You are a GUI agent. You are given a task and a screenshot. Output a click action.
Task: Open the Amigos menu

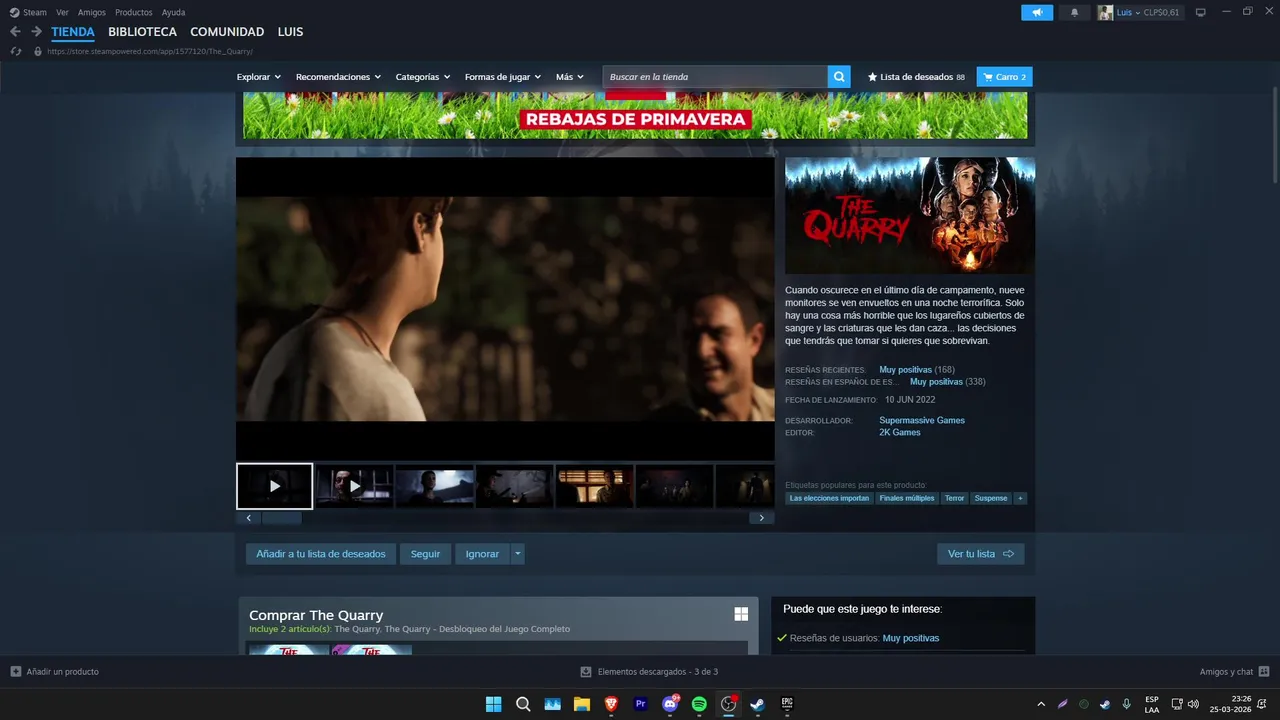pyautogui.click(x=92, y=12)
